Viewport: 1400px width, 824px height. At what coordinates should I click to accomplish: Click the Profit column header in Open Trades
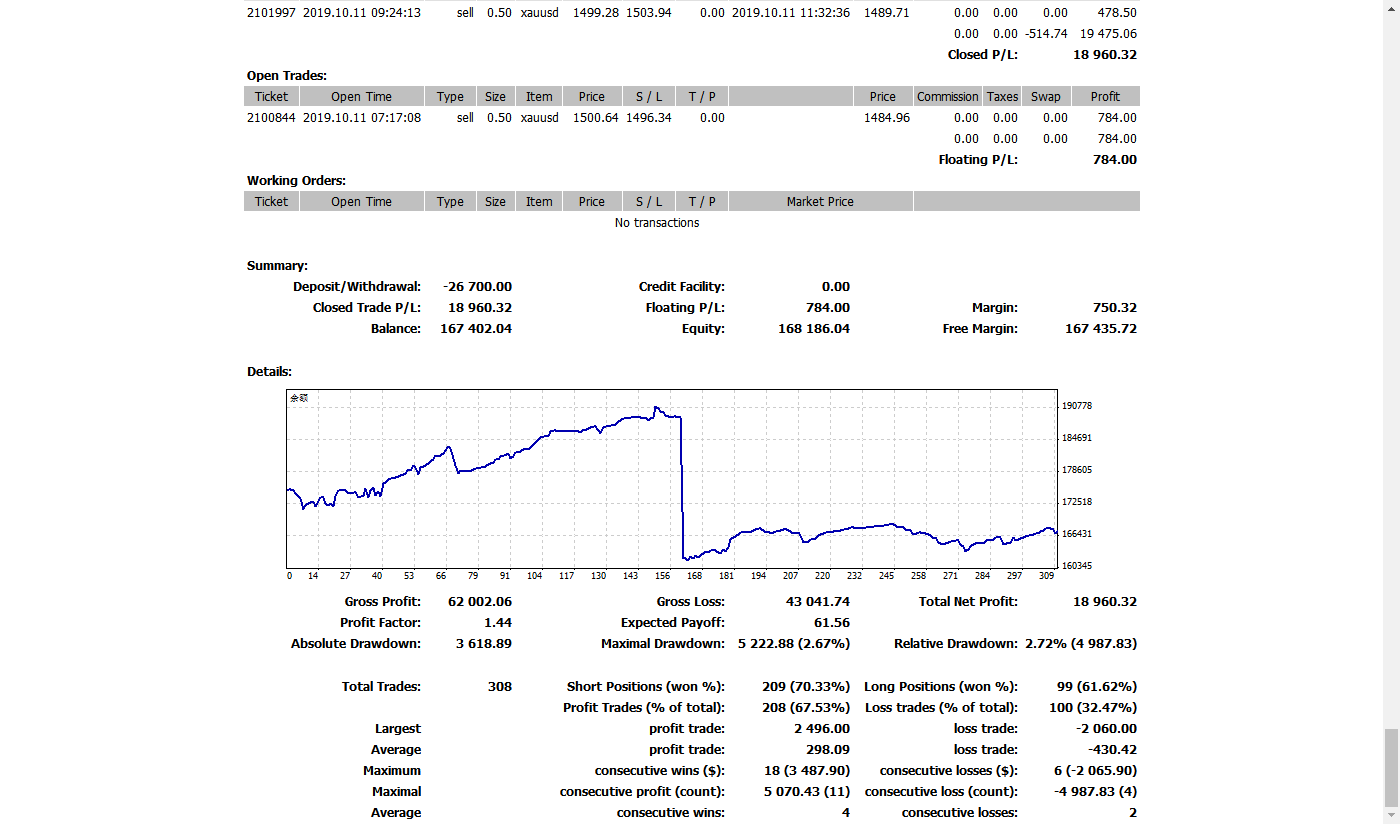tap(1105, 97)
